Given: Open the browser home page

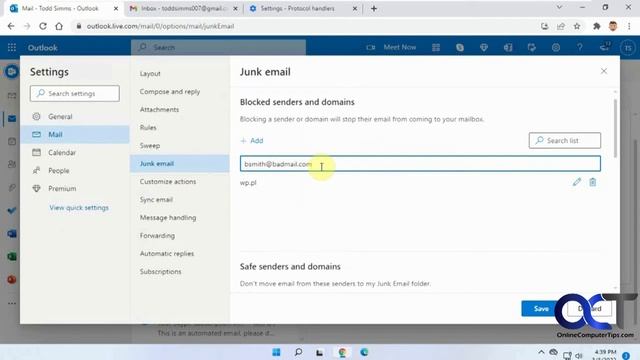Looking at the screenshot, I should 59,26.
